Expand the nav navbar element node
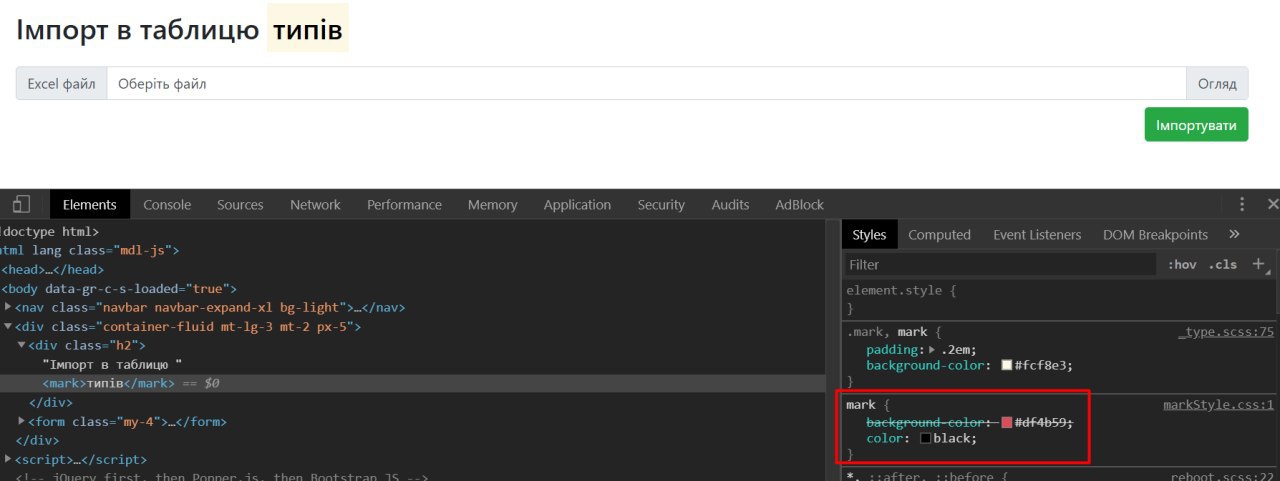The height and width of the screenshot is (481, 1280). click(x=8, y=307)
